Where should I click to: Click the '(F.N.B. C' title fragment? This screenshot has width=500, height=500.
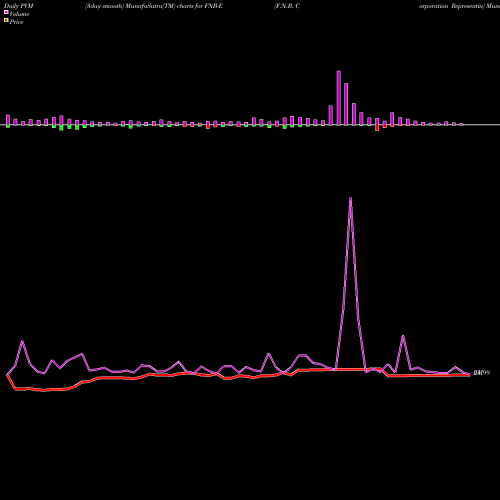click(287, 6)
